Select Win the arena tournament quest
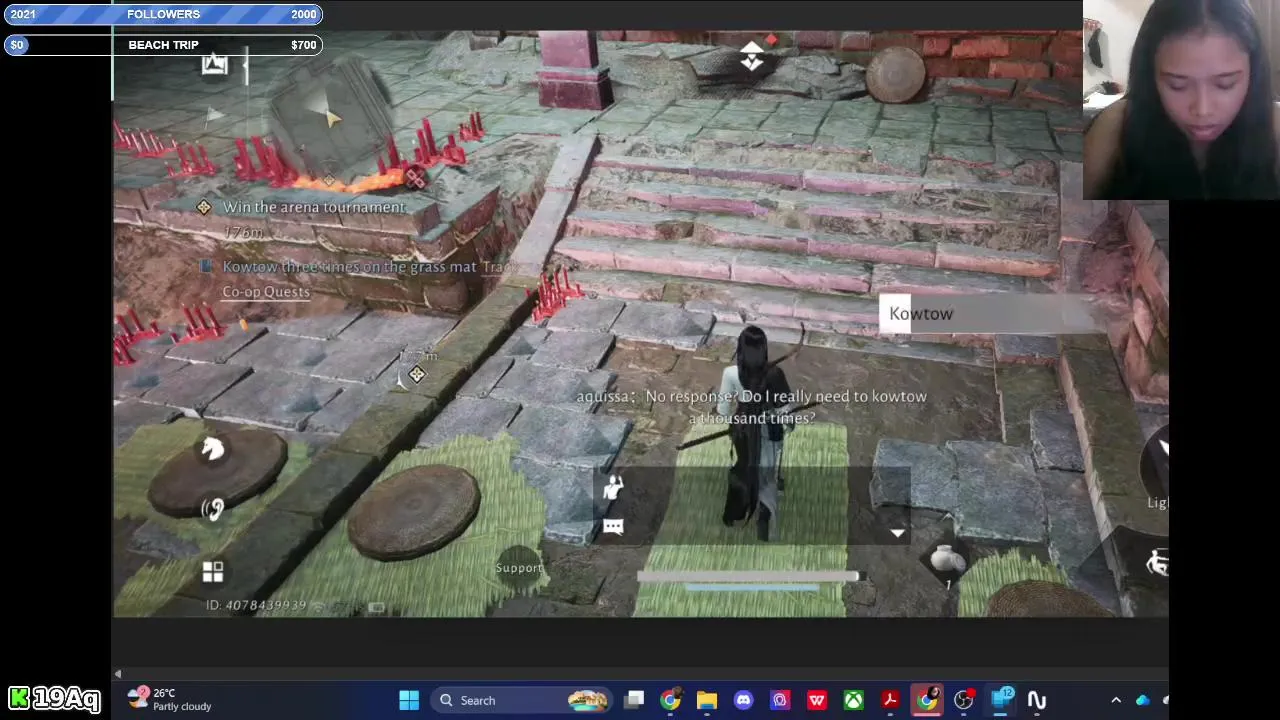 tap(314, 207)
